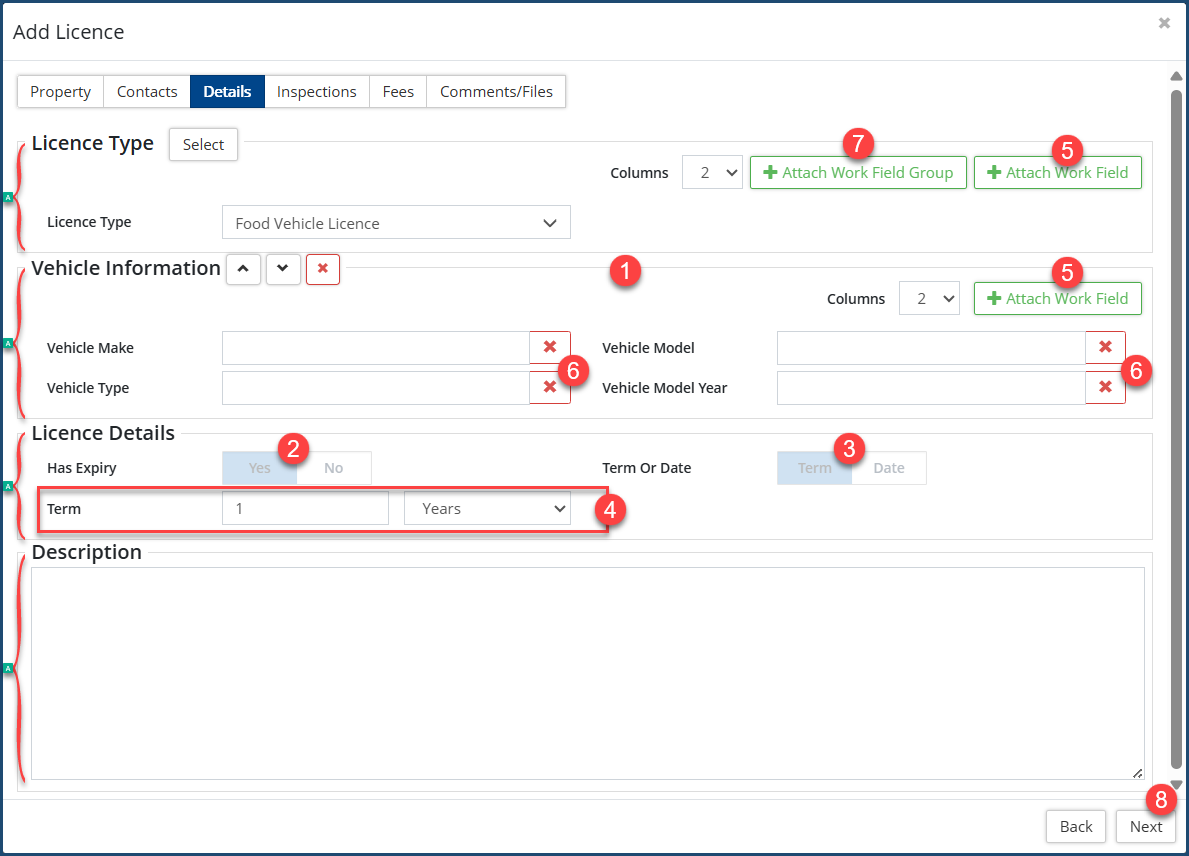This screenshot has width=1189, height=856.
Task: Set Has Expiry to Yes
Action: coord(259,468)
